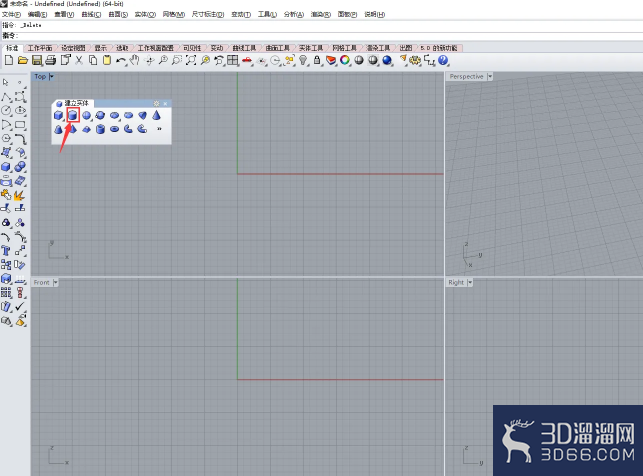Select the Torus tool in the solid palette
643x476 pixels.
tap(114, 129)
